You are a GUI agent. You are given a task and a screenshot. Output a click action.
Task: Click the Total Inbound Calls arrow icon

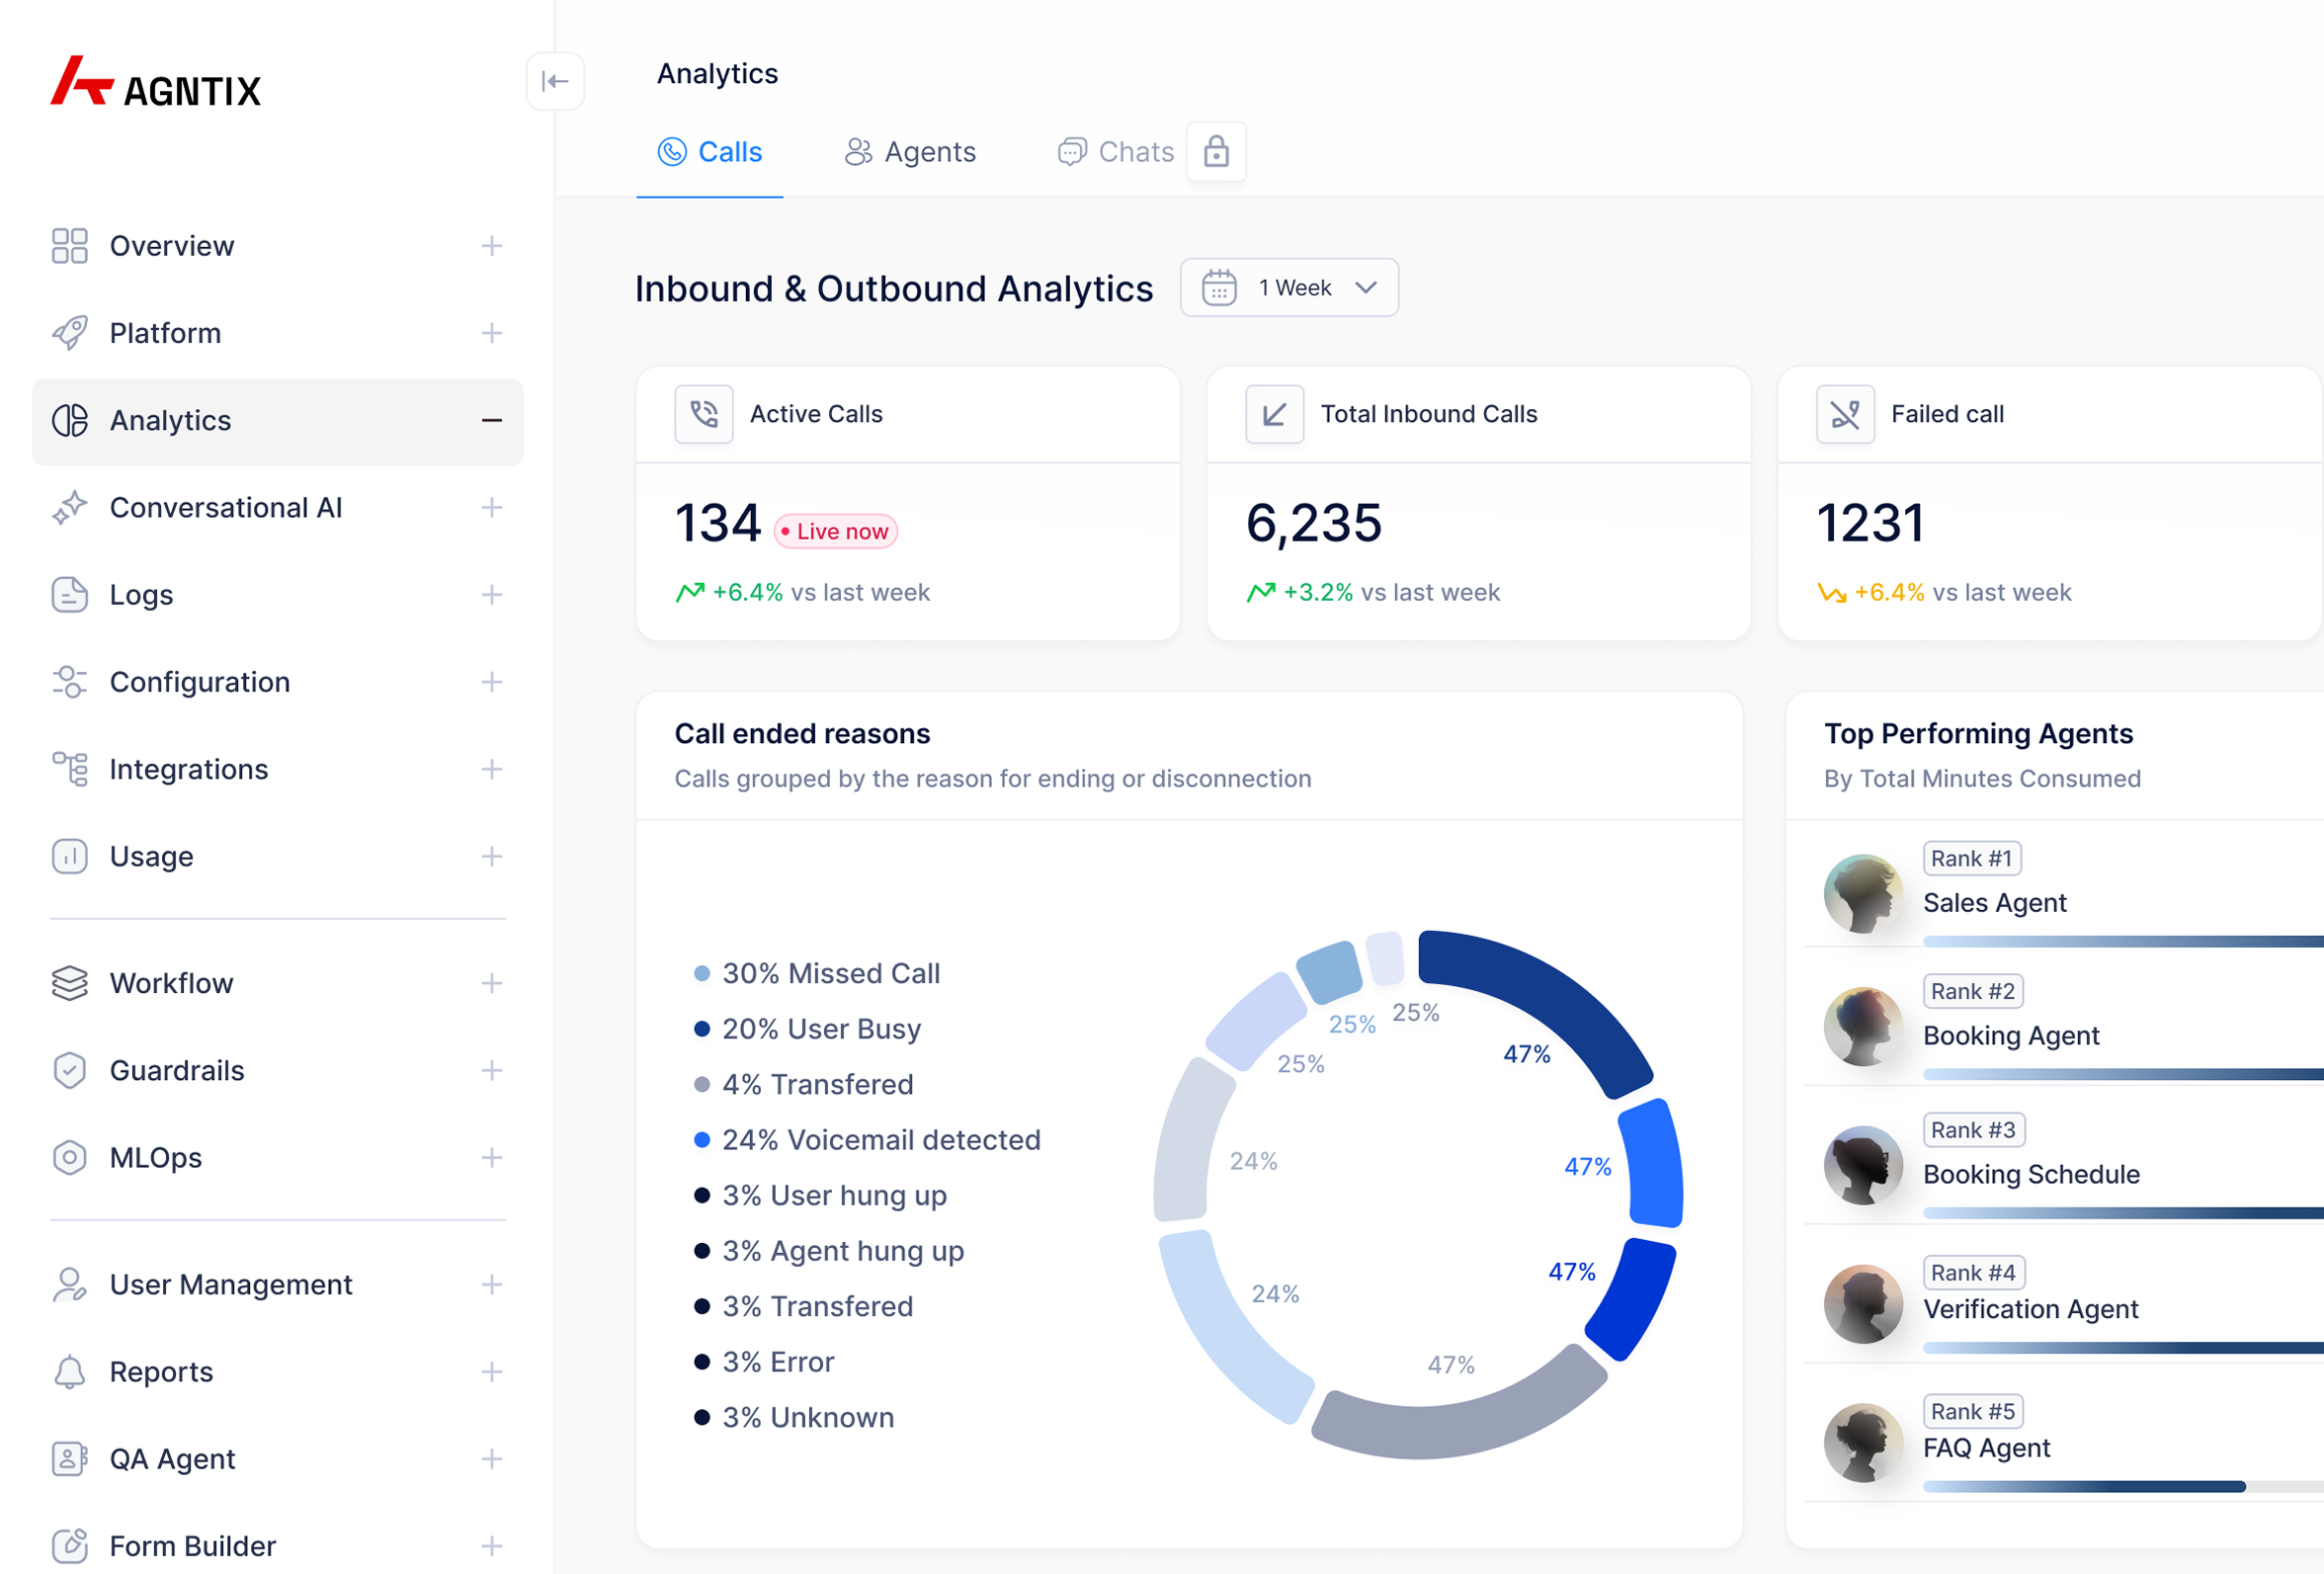pos(1274,414)
